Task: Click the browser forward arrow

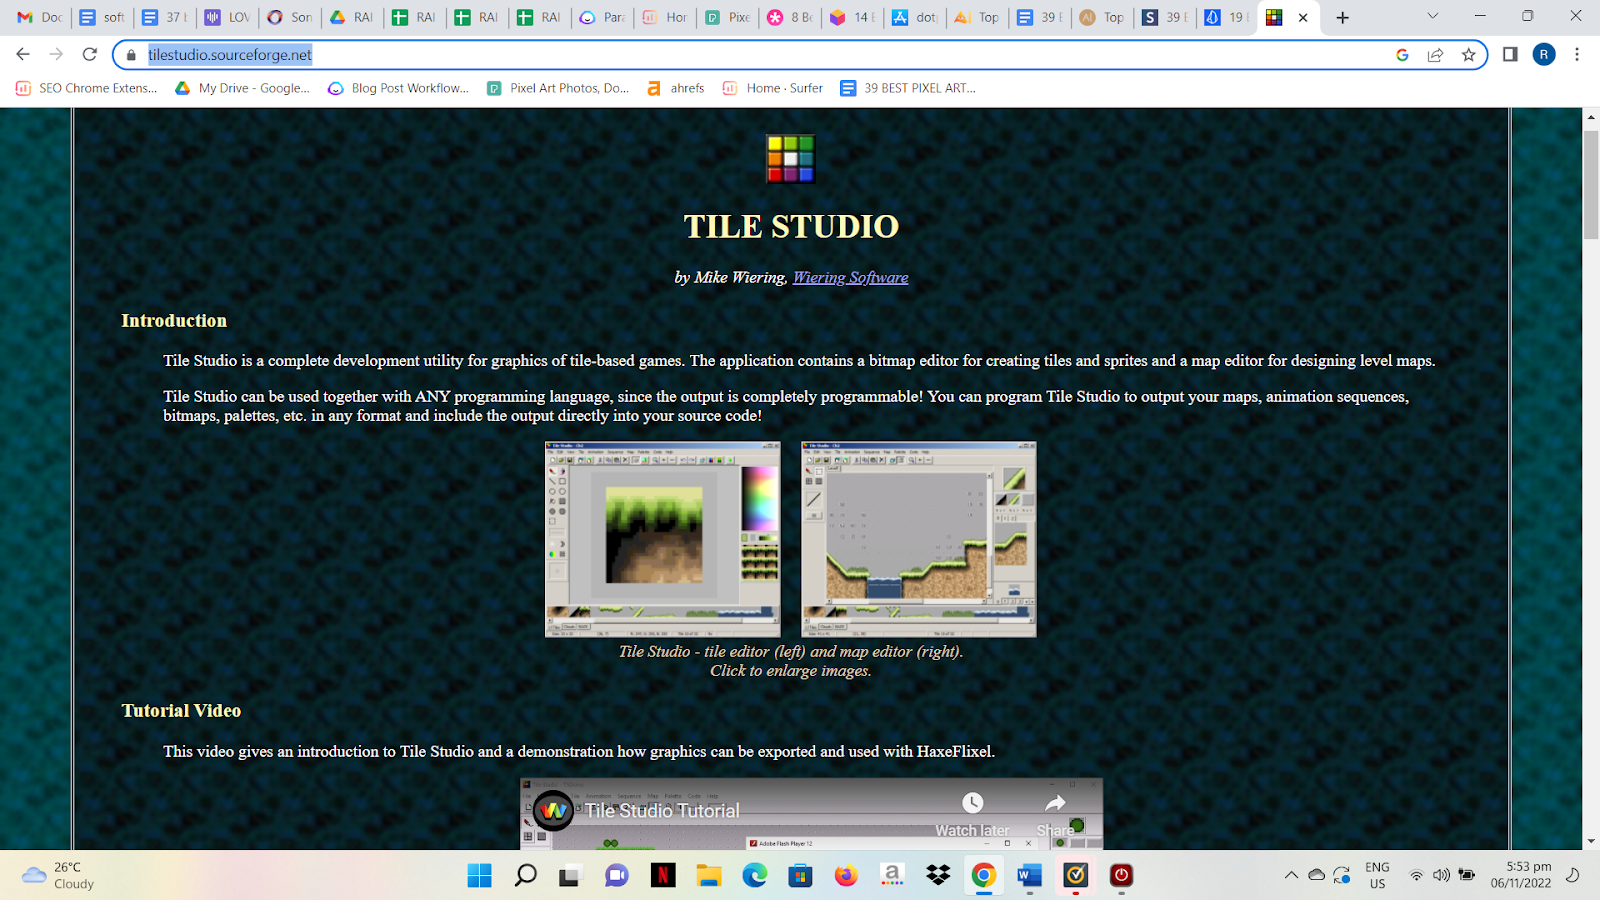Action: coord(56,55)
